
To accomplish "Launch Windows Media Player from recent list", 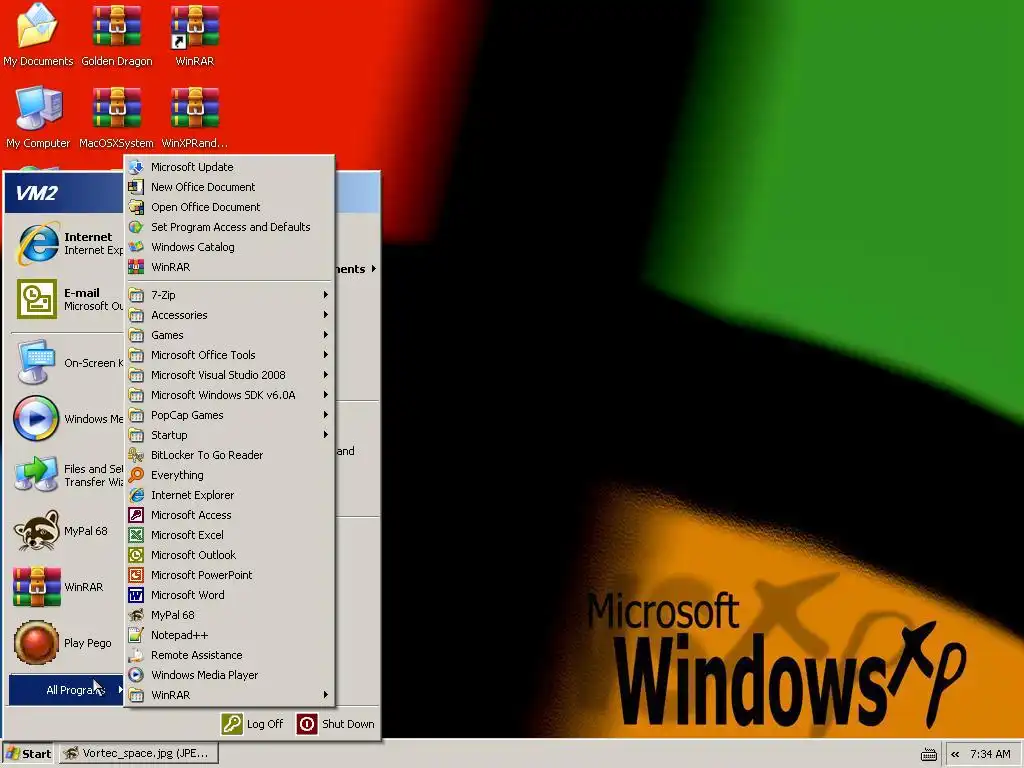I will point(68,419).
